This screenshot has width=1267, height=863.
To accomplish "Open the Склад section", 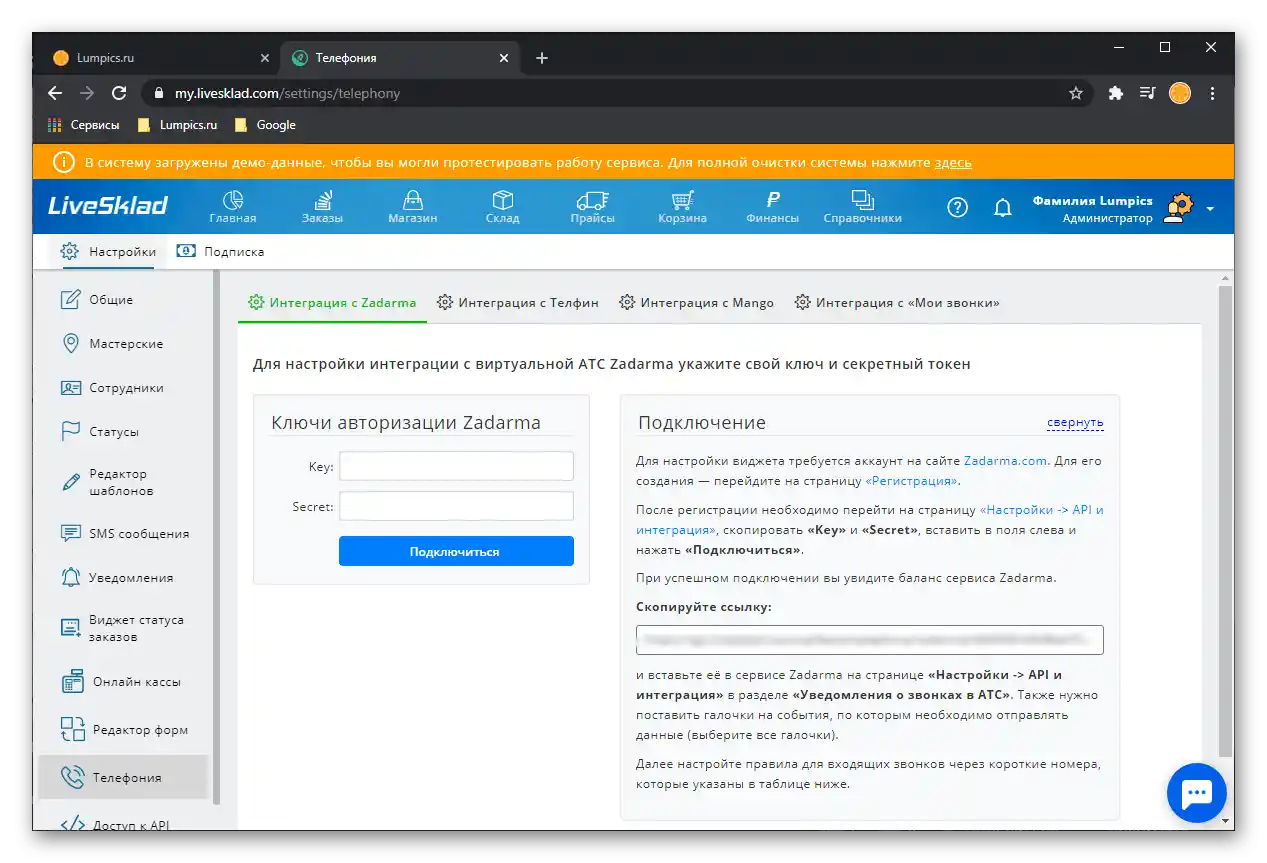I will pos(502,206).
